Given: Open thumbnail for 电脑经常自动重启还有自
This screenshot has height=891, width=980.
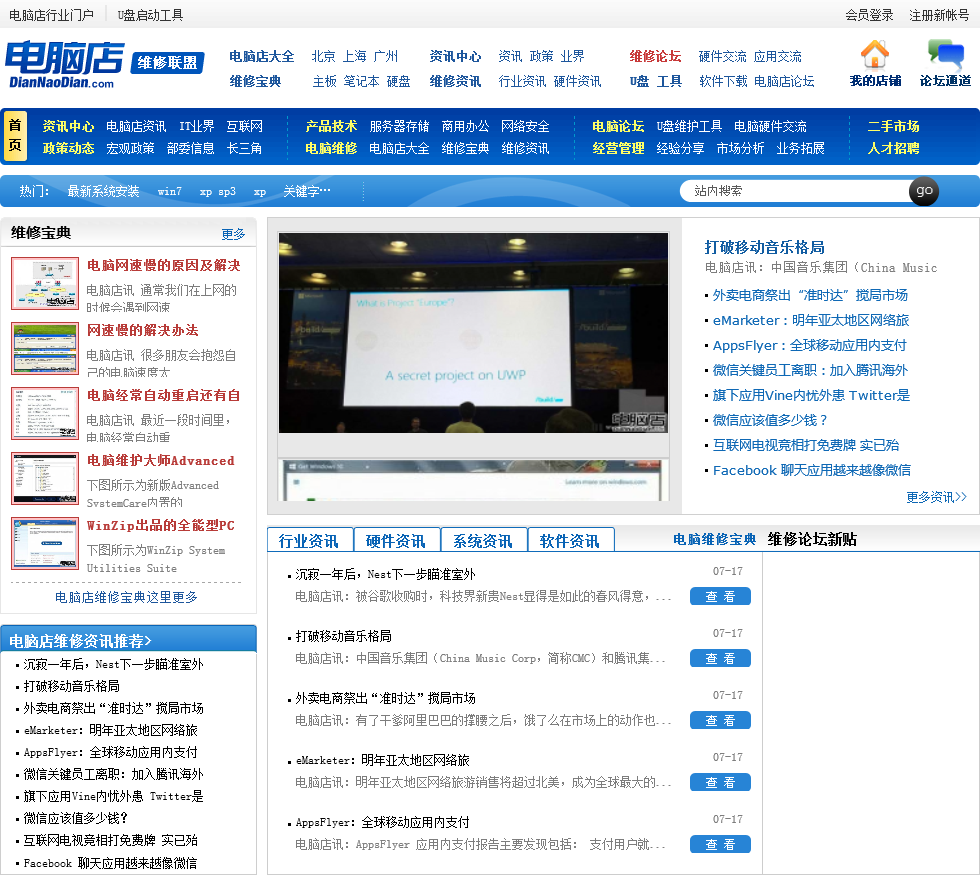Looking at the screenshot, I should tap(45, 413).
